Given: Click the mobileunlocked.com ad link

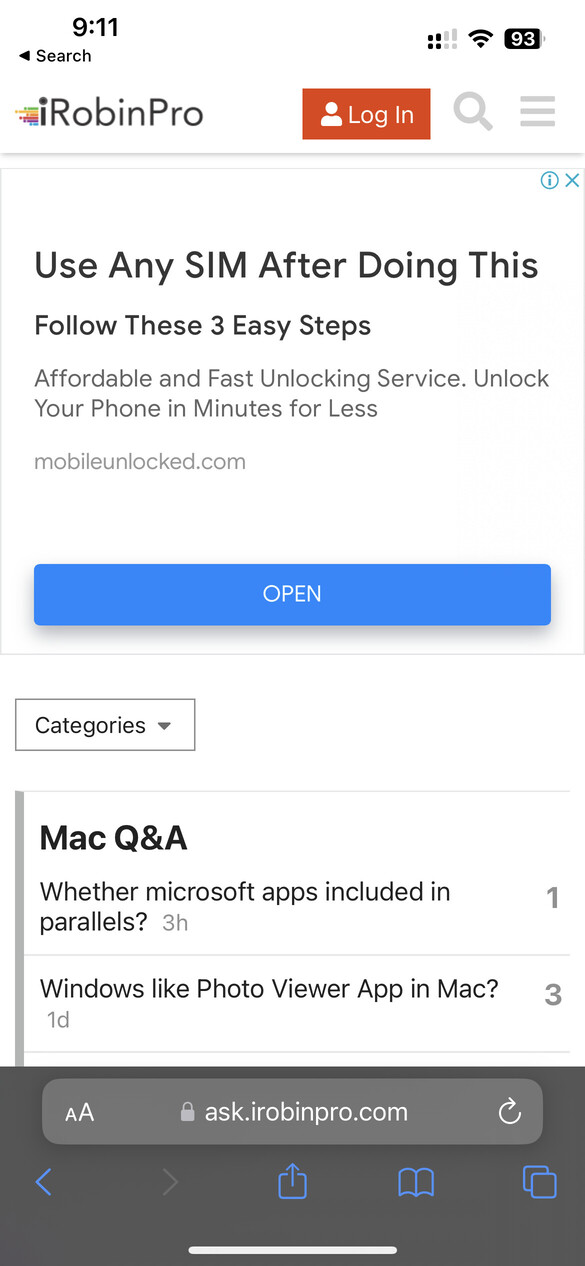Looking at the screenshot, I should (x=140, y=462).
